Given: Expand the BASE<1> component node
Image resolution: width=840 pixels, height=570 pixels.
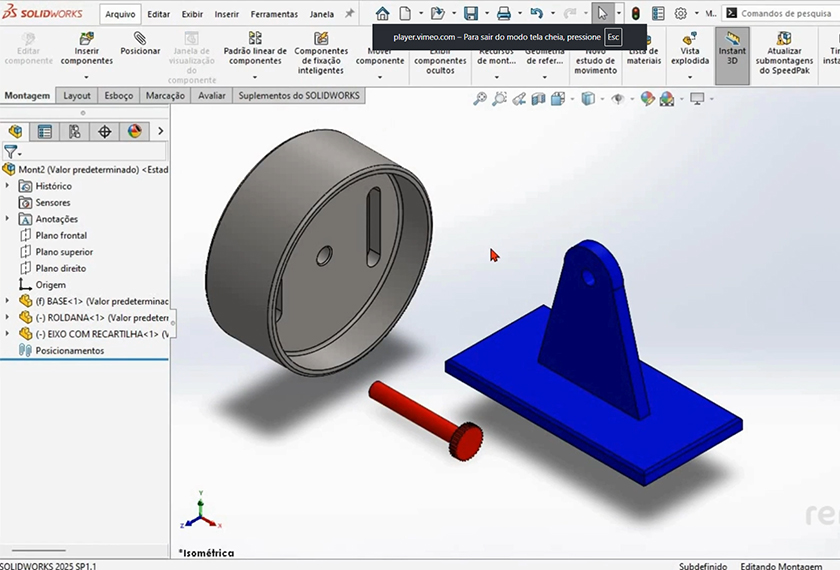Looking at the screenshot, I should pyautogui.click(x=8, y=300).
